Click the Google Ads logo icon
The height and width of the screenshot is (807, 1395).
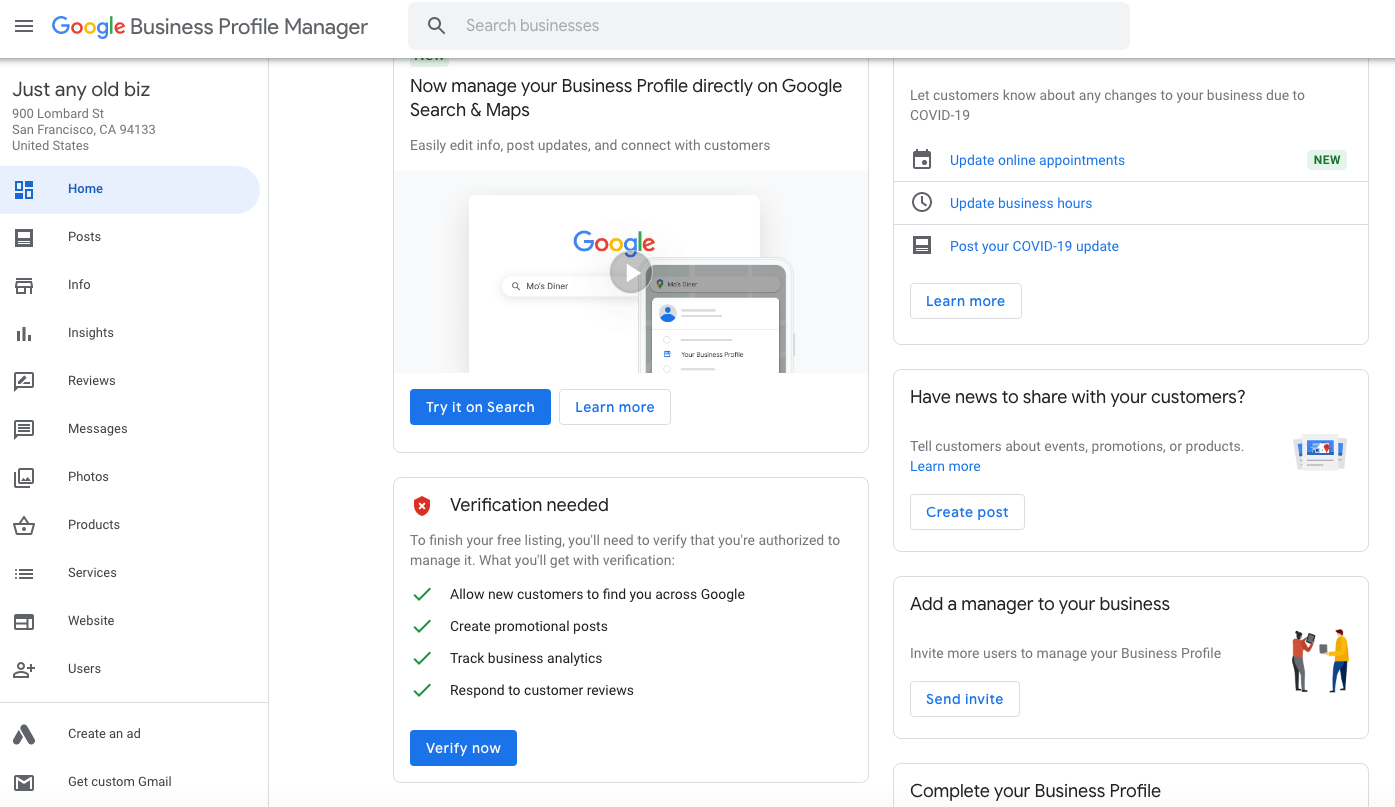(24, 735)
